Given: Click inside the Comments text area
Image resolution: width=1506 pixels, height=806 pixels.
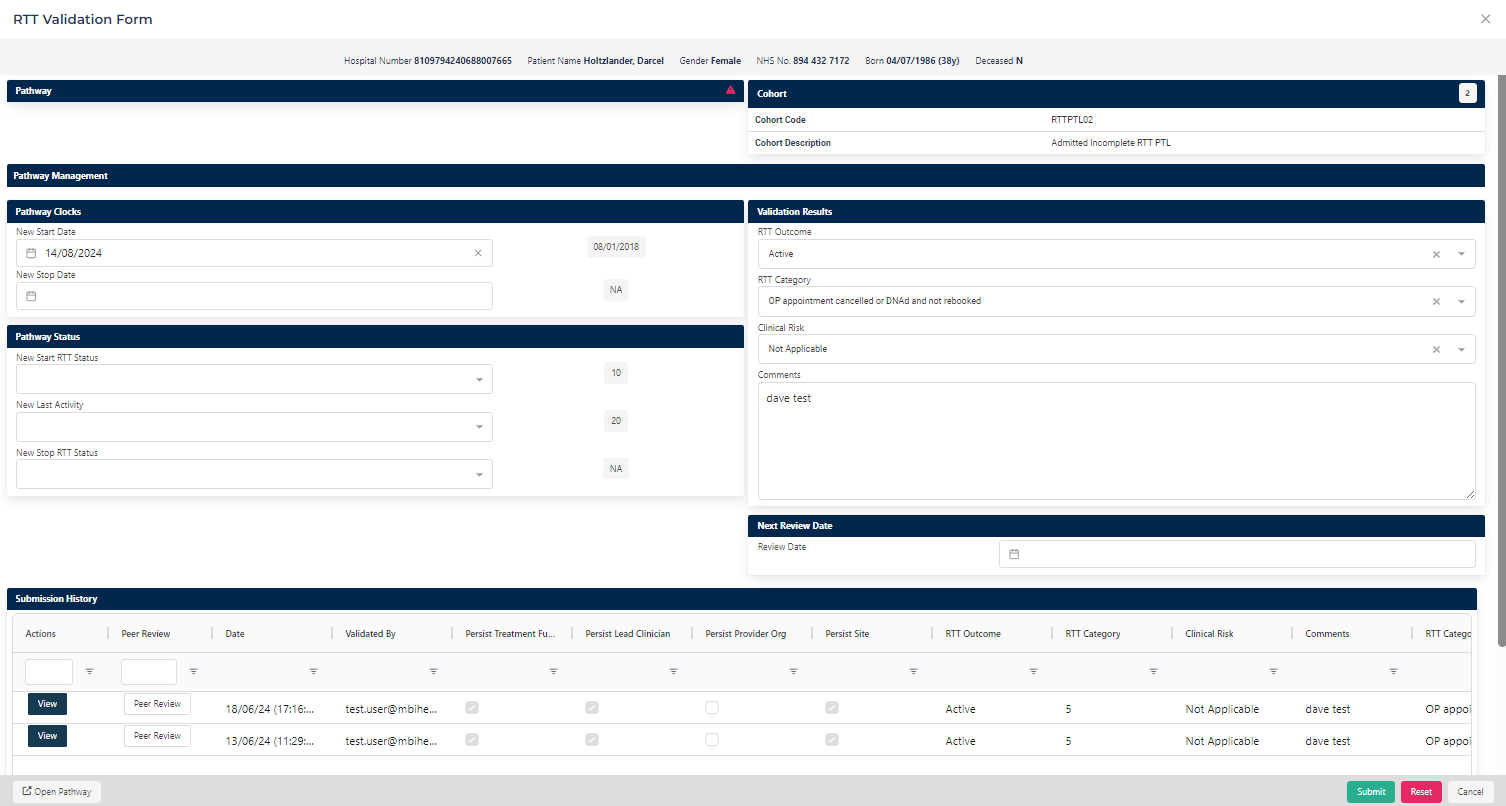Looking at the screenshot, I should click(1115, 440).
